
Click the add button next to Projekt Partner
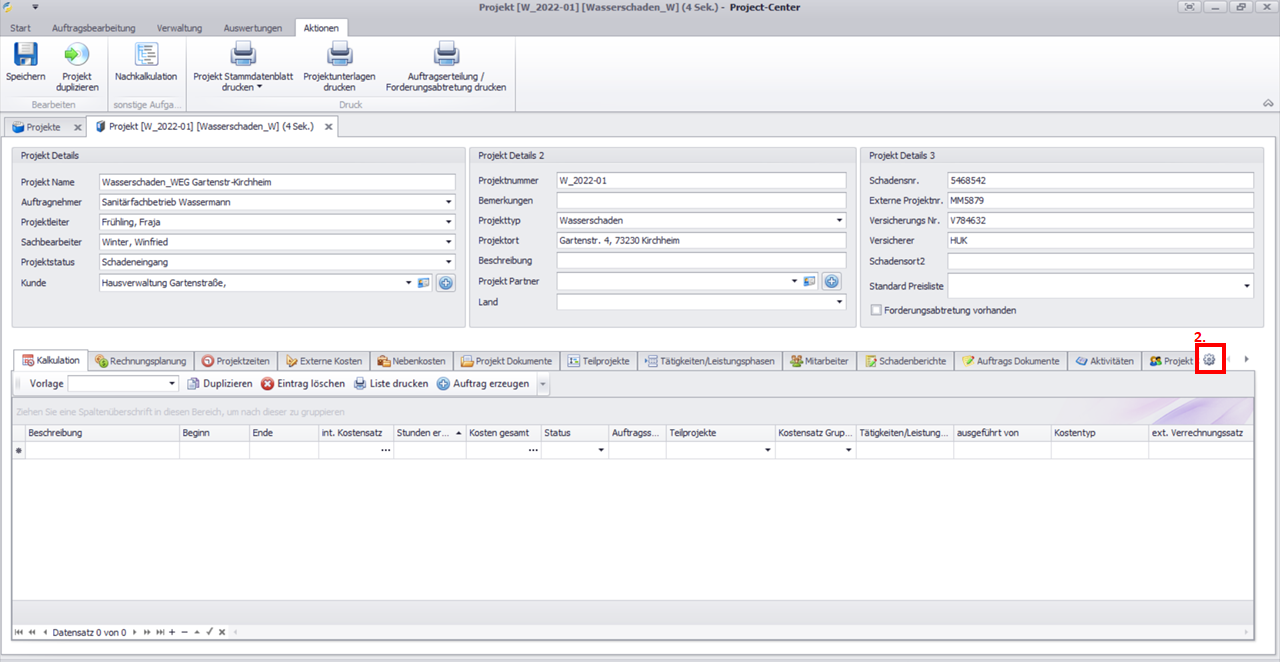tap(831, 282)
